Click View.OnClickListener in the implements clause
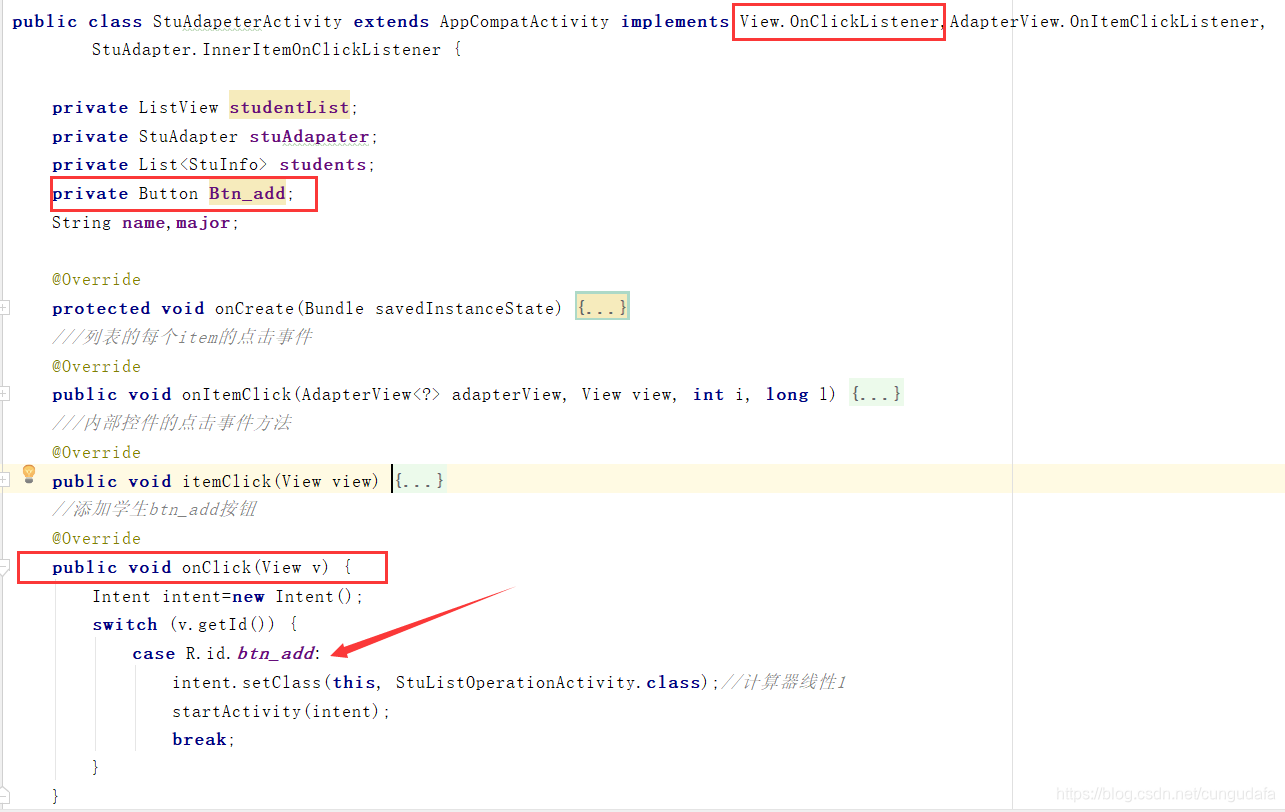Image resolution: width=1285 pixels, height=812 pixels. click(840, 21)
